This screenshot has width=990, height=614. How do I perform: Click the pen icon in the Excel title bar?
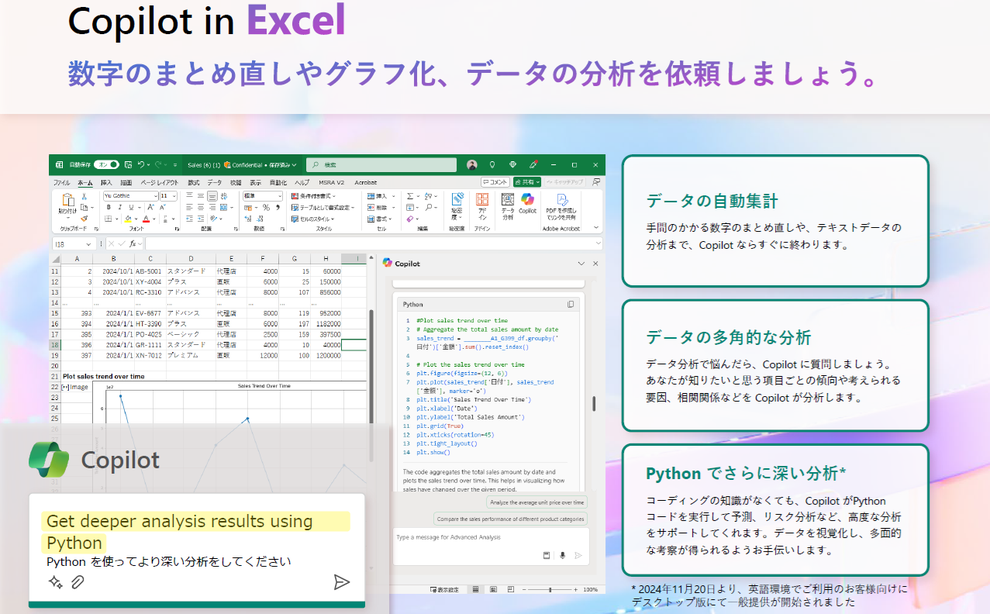click(x=534, y=165)
